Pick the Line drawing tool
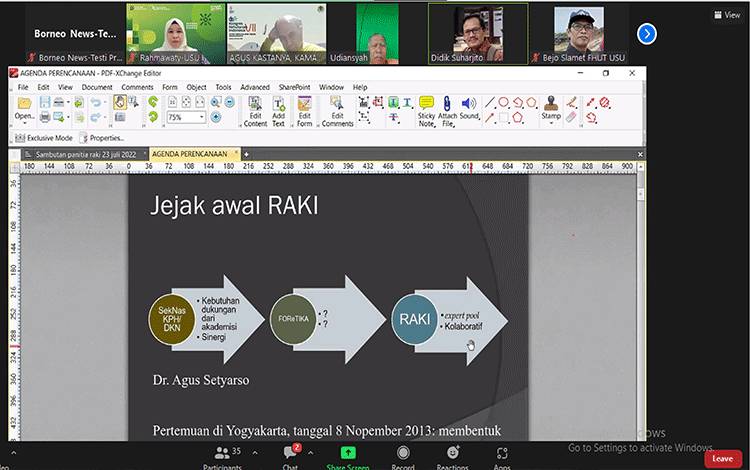Screen dimensions: 750x470 [x=489, y=102]
